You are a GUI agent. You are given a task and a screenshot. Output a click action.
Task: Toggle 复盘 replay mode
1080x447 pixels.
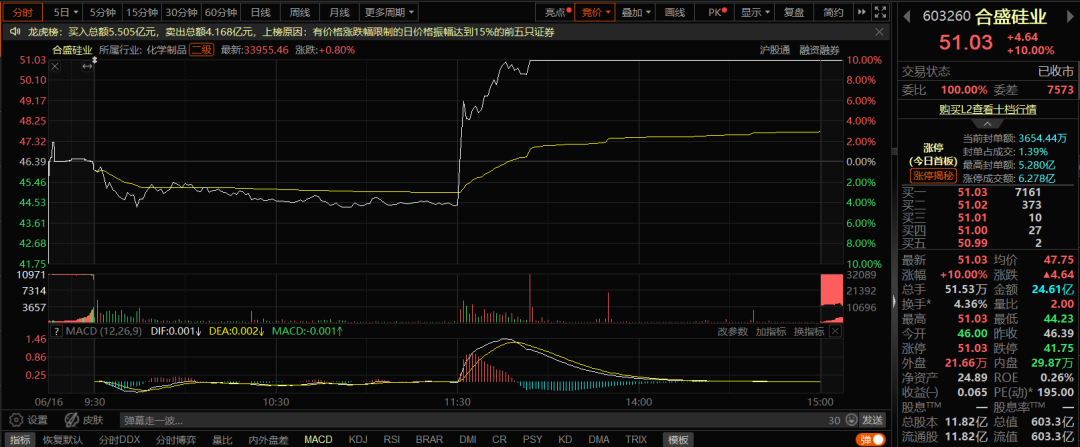coord(793,12)
